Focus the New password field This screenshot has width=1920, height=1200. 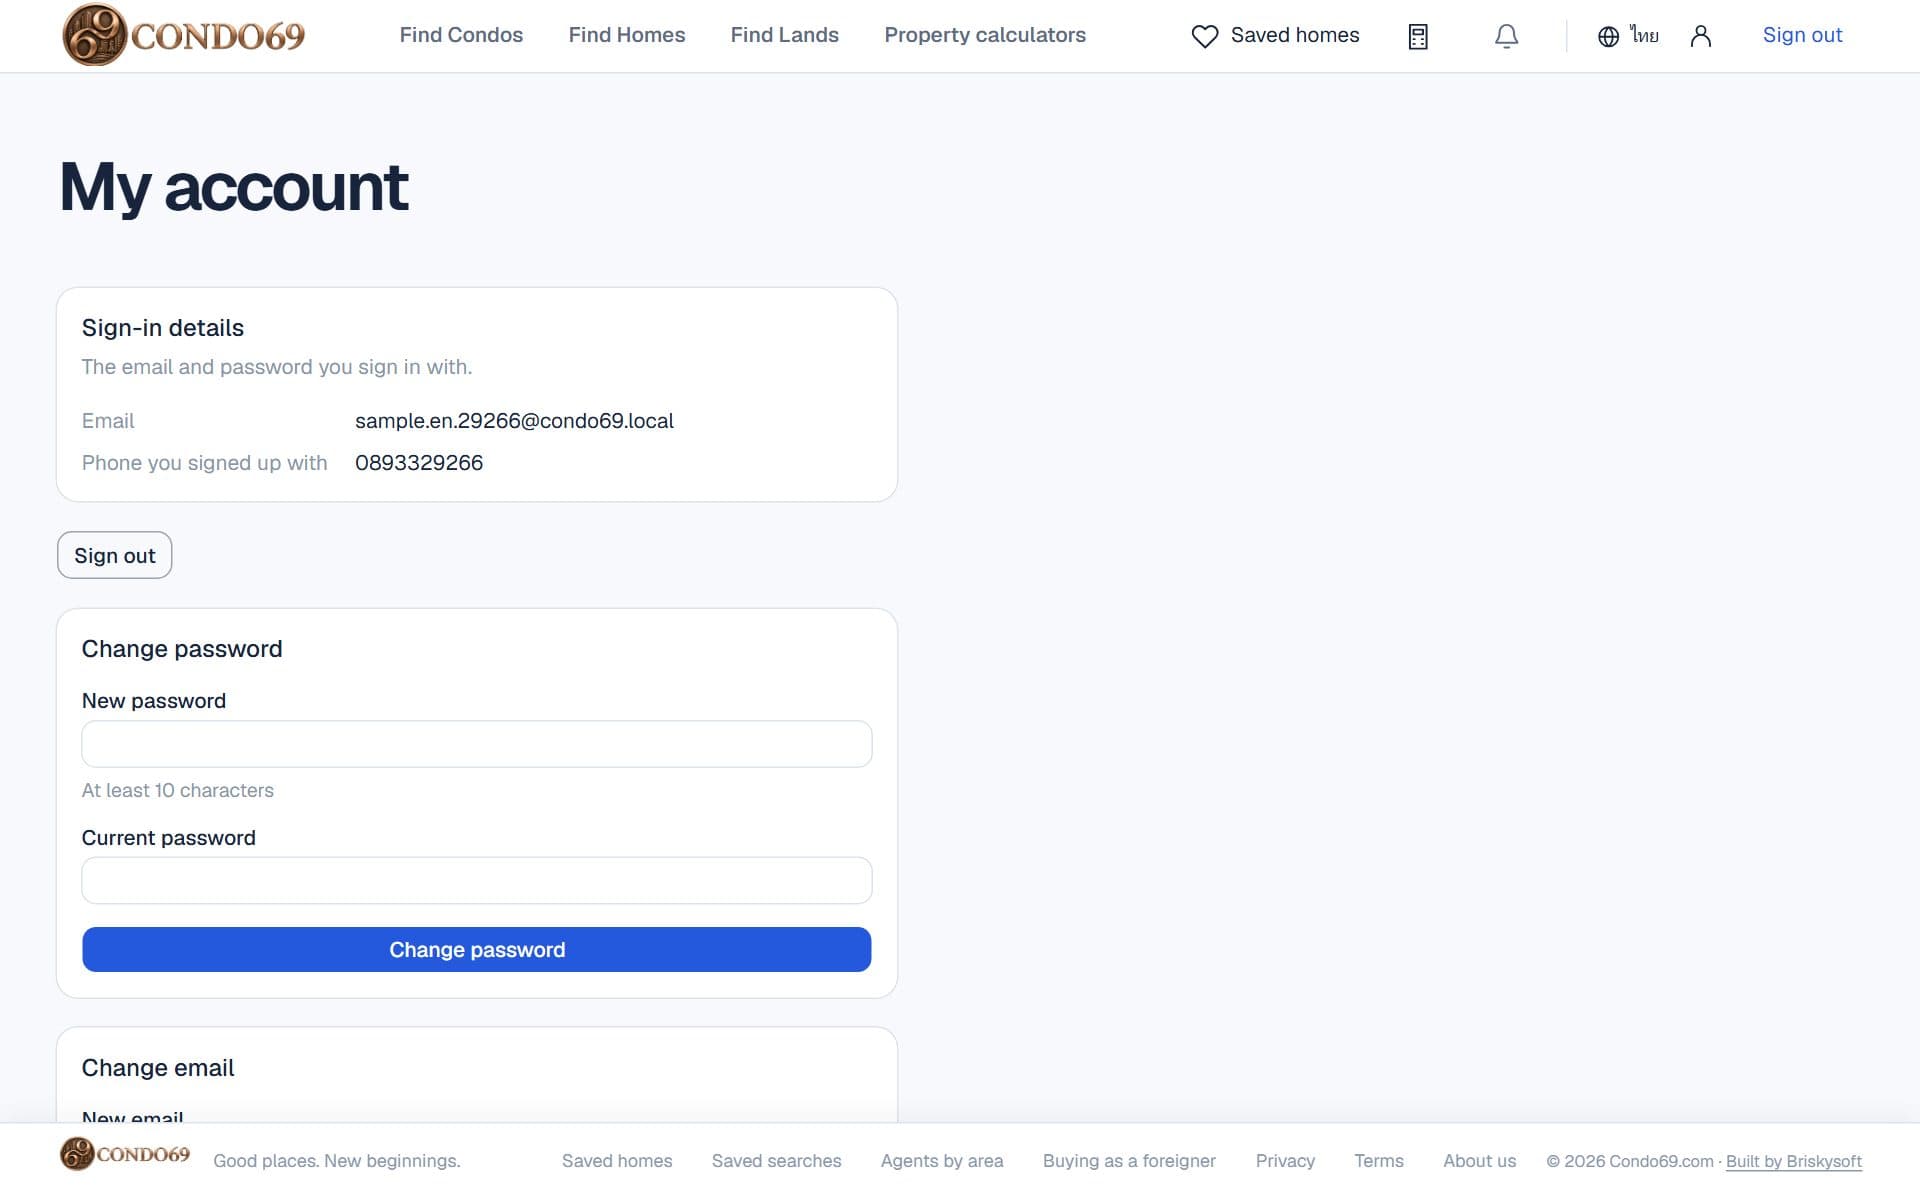click(x=477, y=744)
